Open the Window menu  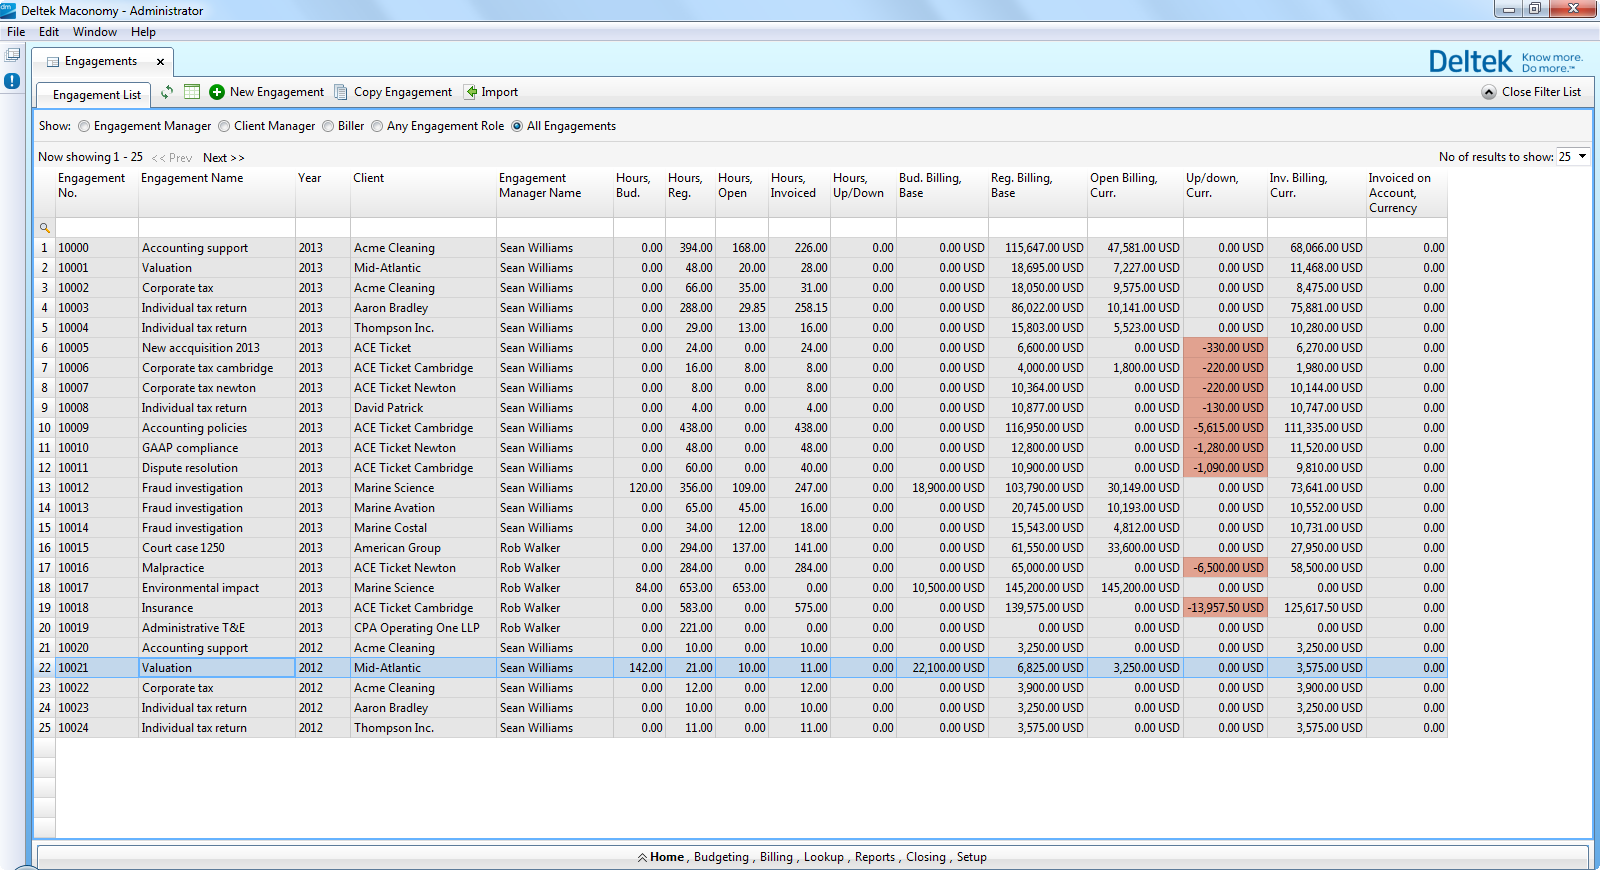pos(95,32)
